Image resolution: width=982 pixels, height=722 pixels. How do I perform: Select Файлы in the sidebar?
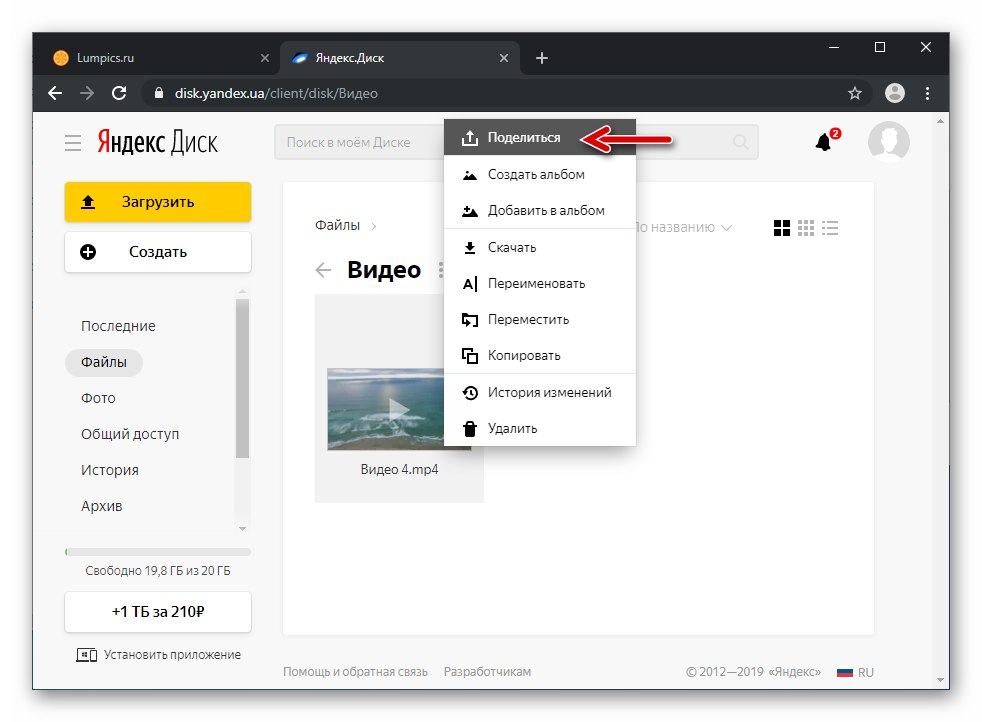point(104,362)
